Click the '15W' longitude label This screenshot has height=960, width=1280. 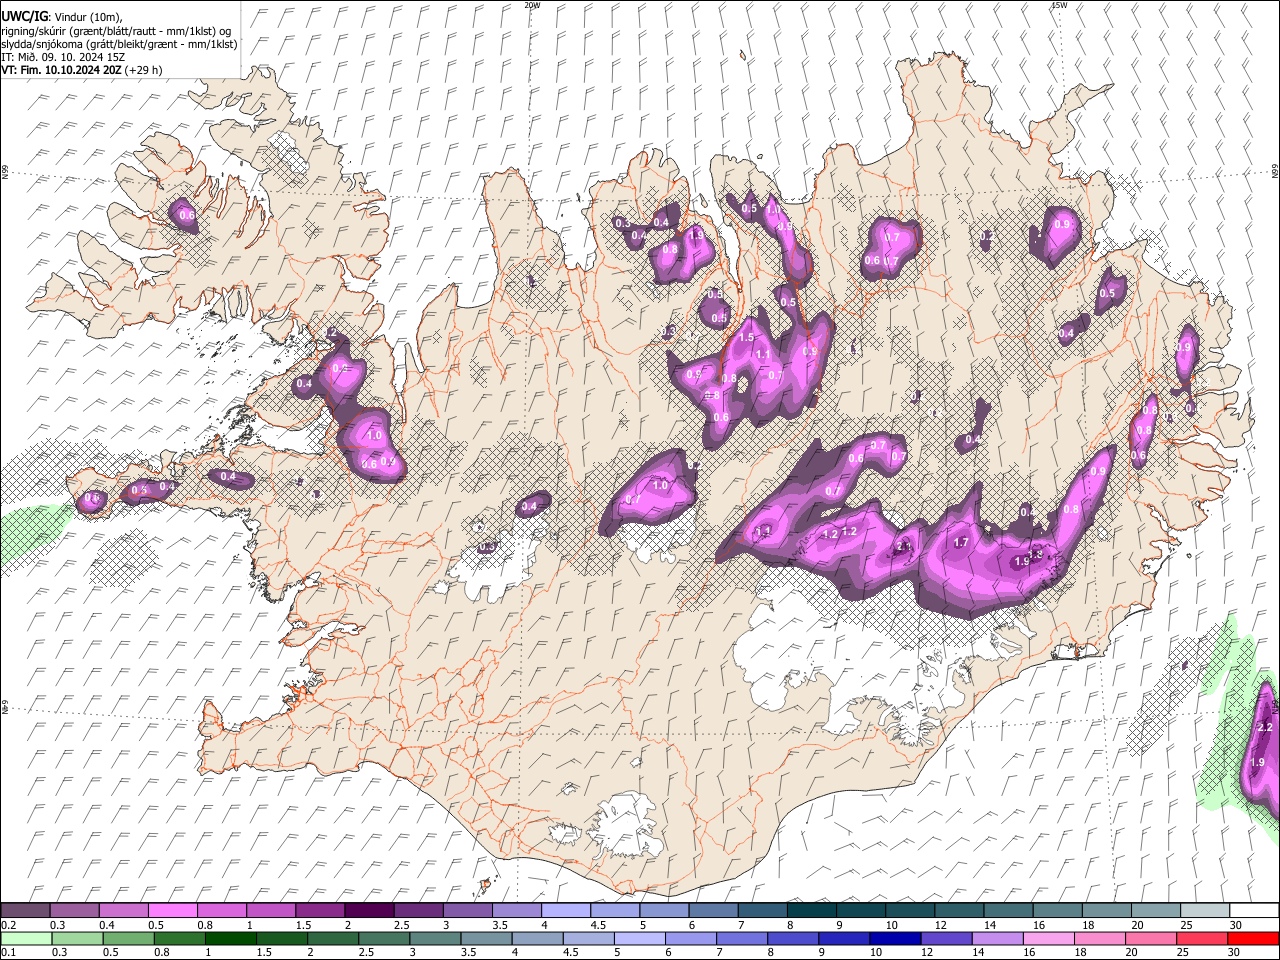(x=1059, y=5)
